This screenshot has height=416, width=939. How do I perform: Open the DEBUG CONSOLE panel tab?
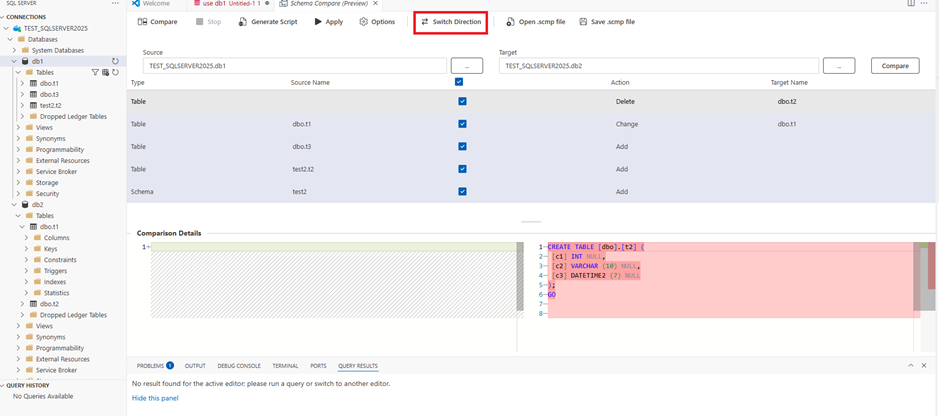pos(239,365)
